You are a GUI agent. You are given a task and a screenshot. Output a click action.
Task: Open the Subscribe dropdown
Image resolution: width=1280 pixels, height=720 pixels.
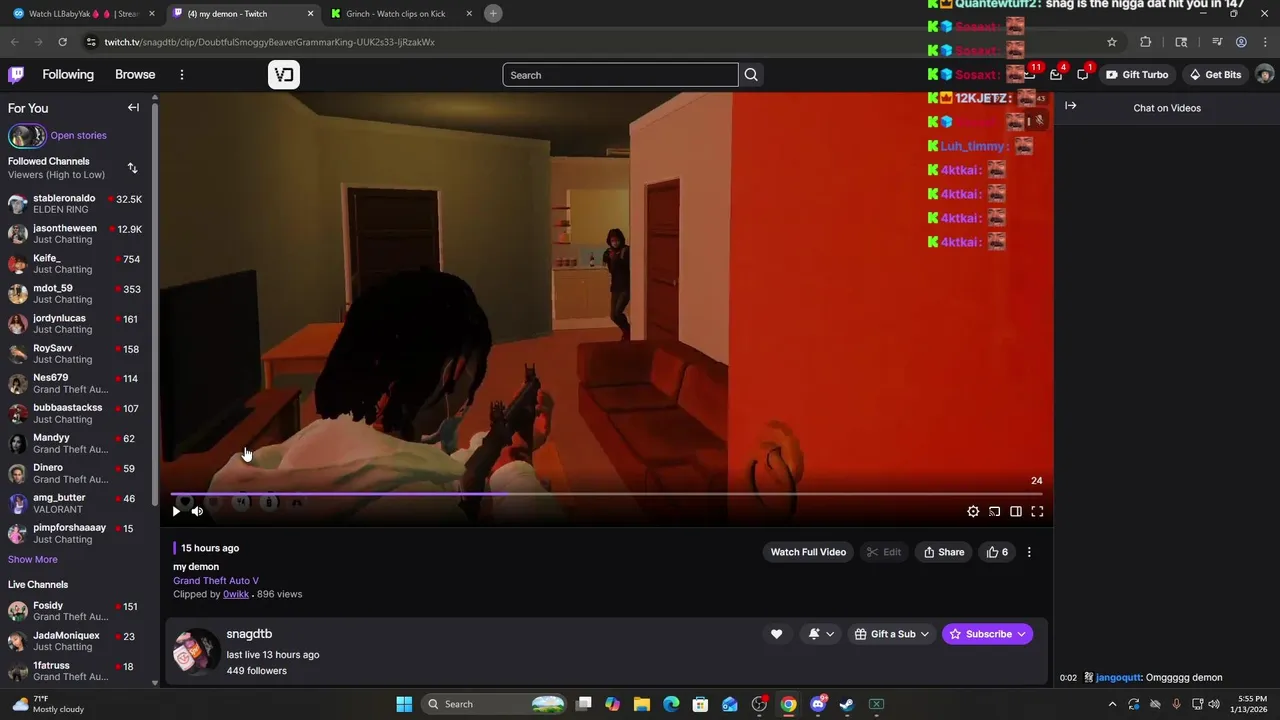(x=987, y=634)
